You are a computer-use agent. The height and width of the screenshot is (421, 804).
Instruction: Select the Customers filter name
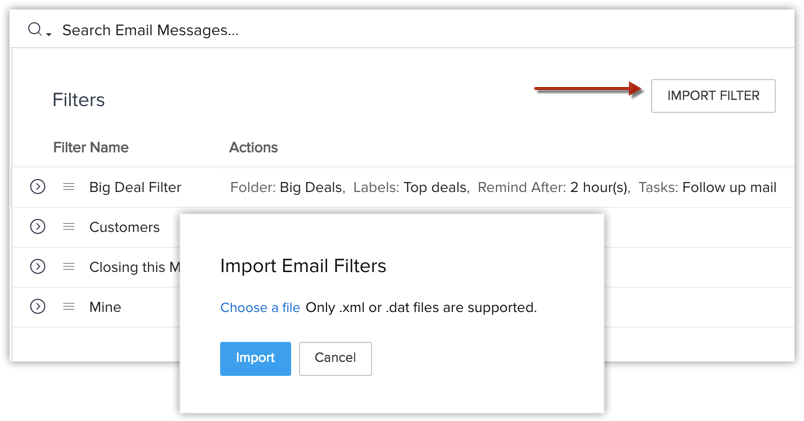[x=124, y=227]
